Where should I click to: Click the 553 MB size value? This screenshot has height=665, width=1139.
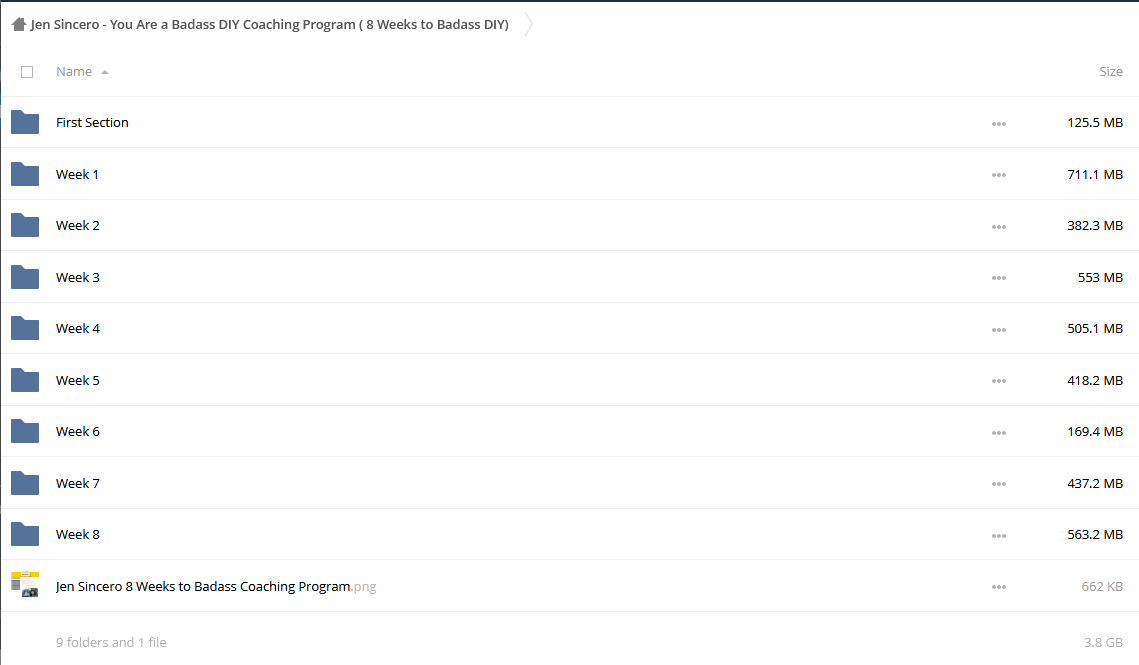pos(1101,277)
